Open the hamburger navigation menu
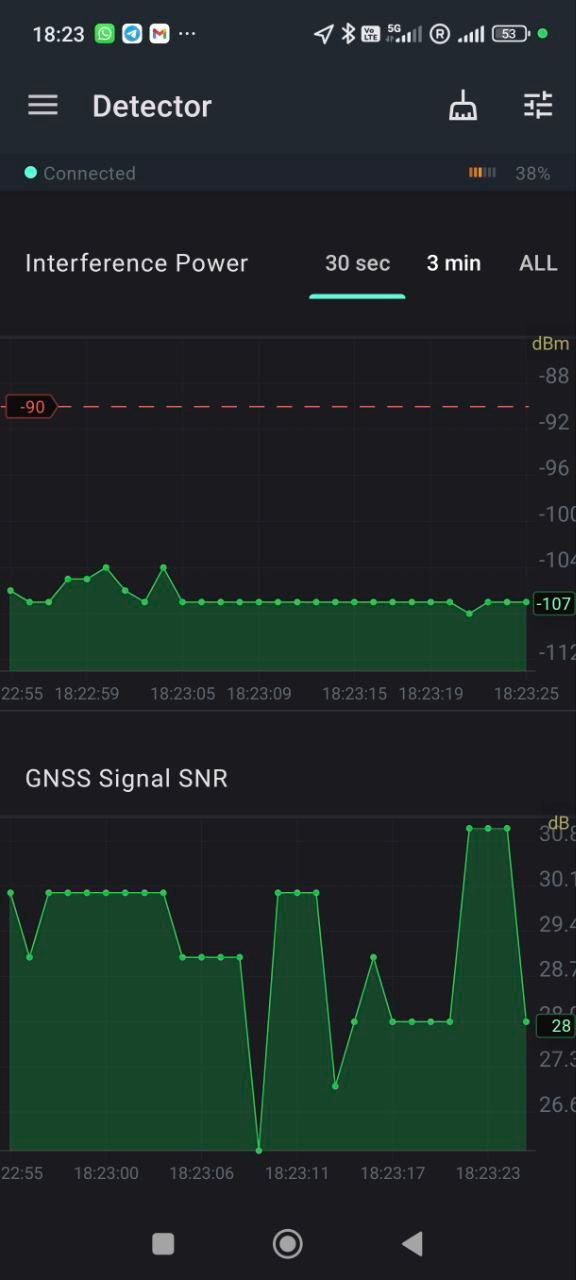Image resolution: width=576 pixels, height=1280 pixels. [43, 105]
